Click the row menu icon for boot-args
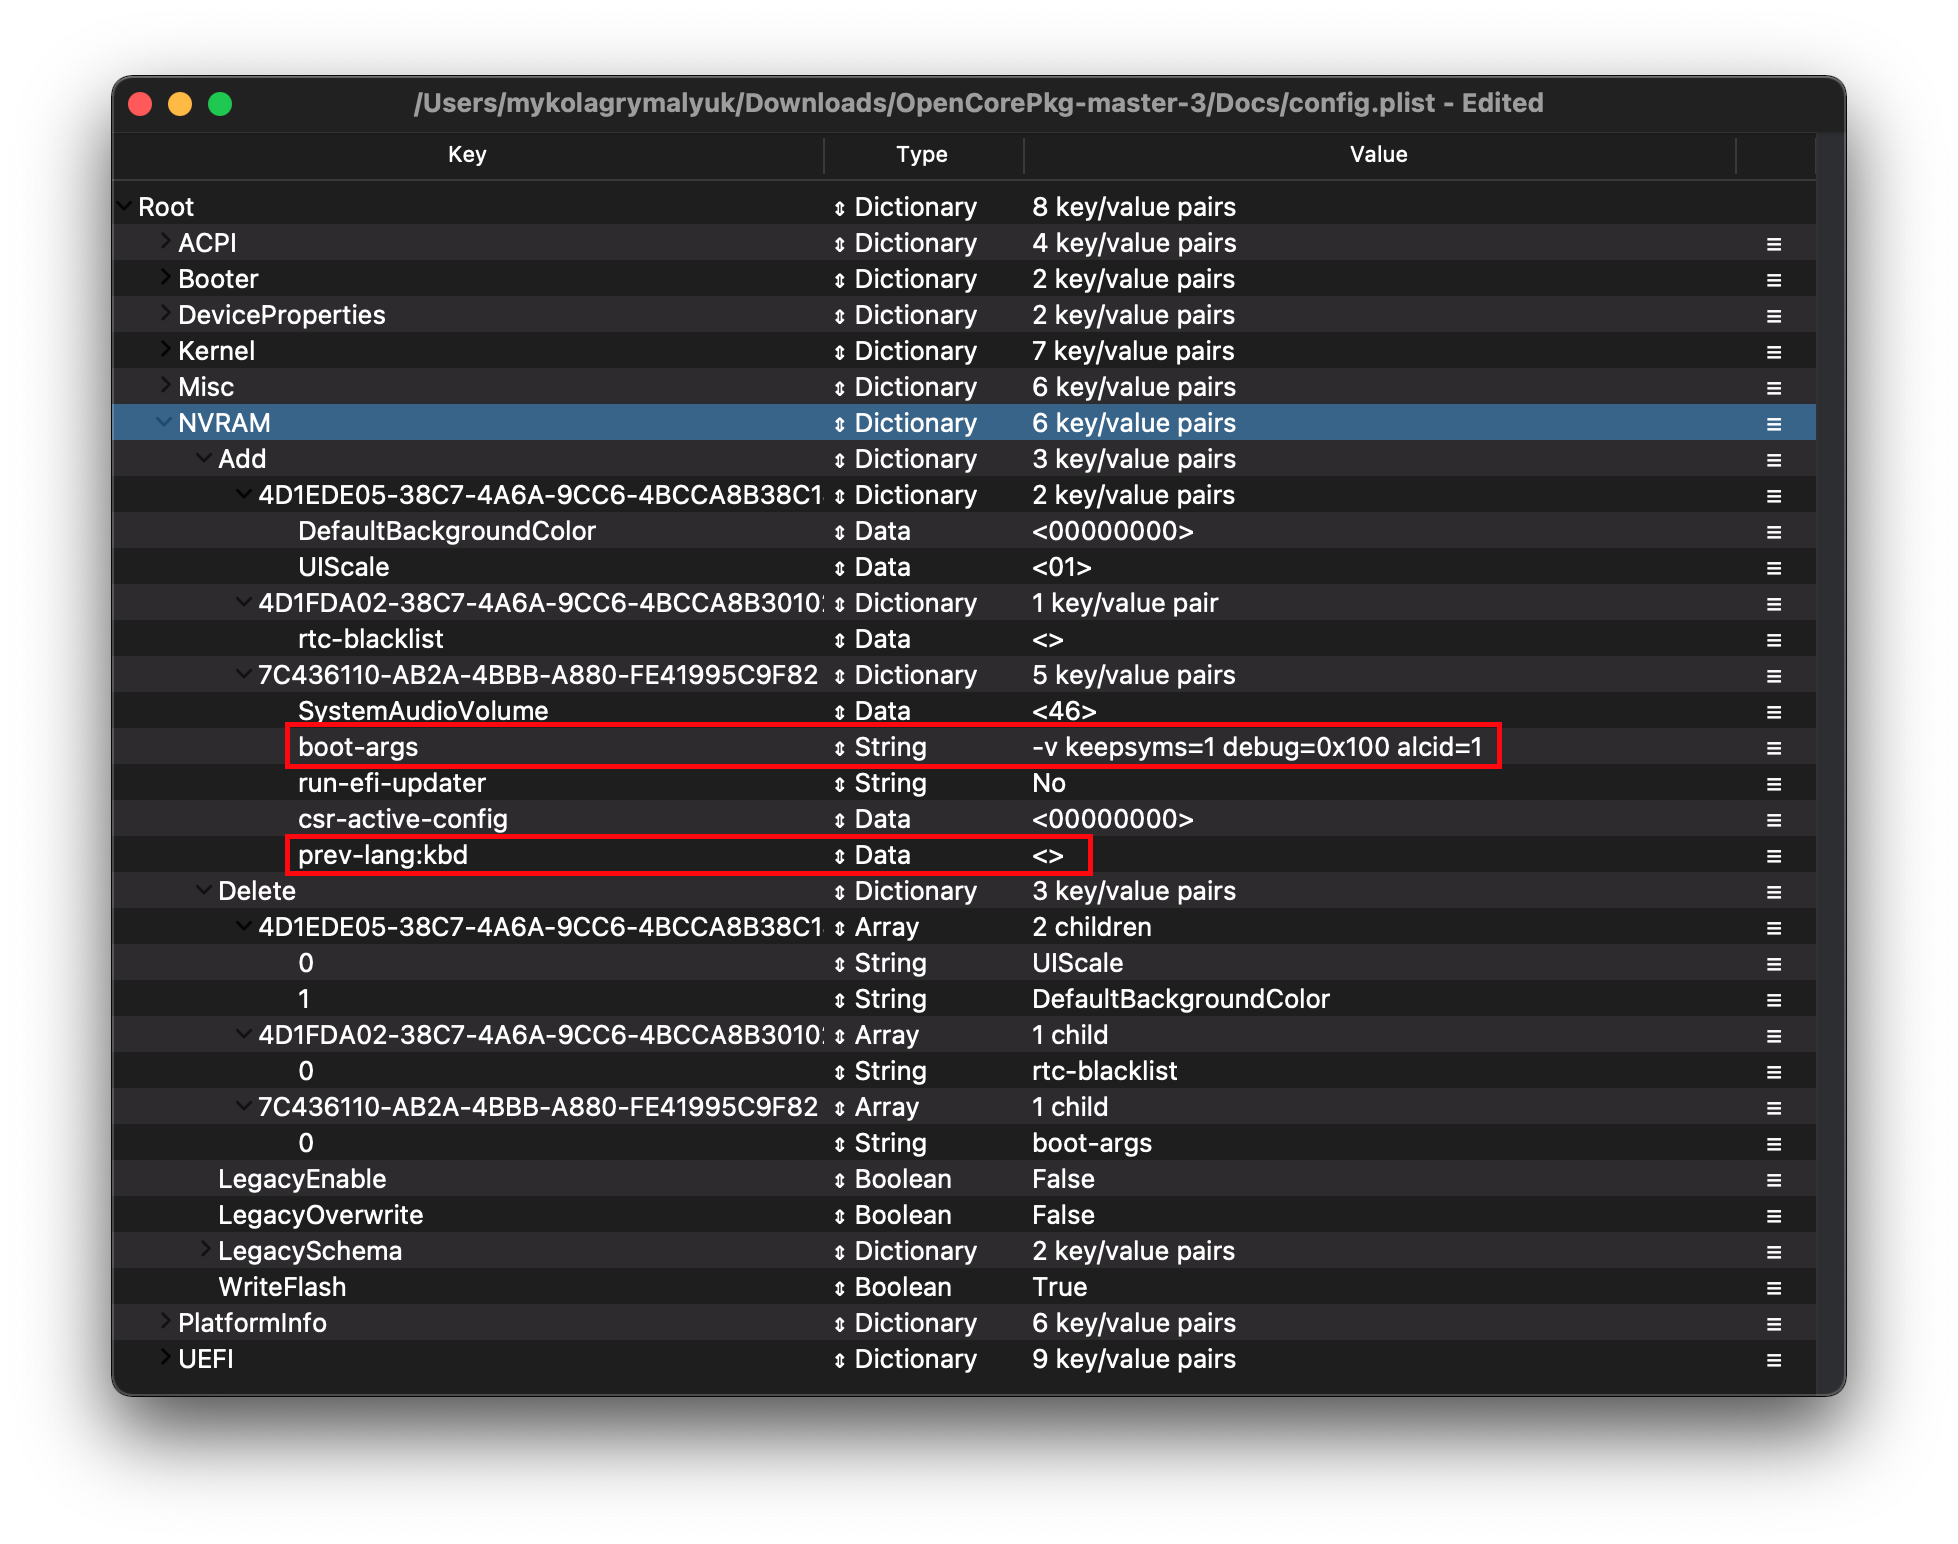 coord(1773,748)
